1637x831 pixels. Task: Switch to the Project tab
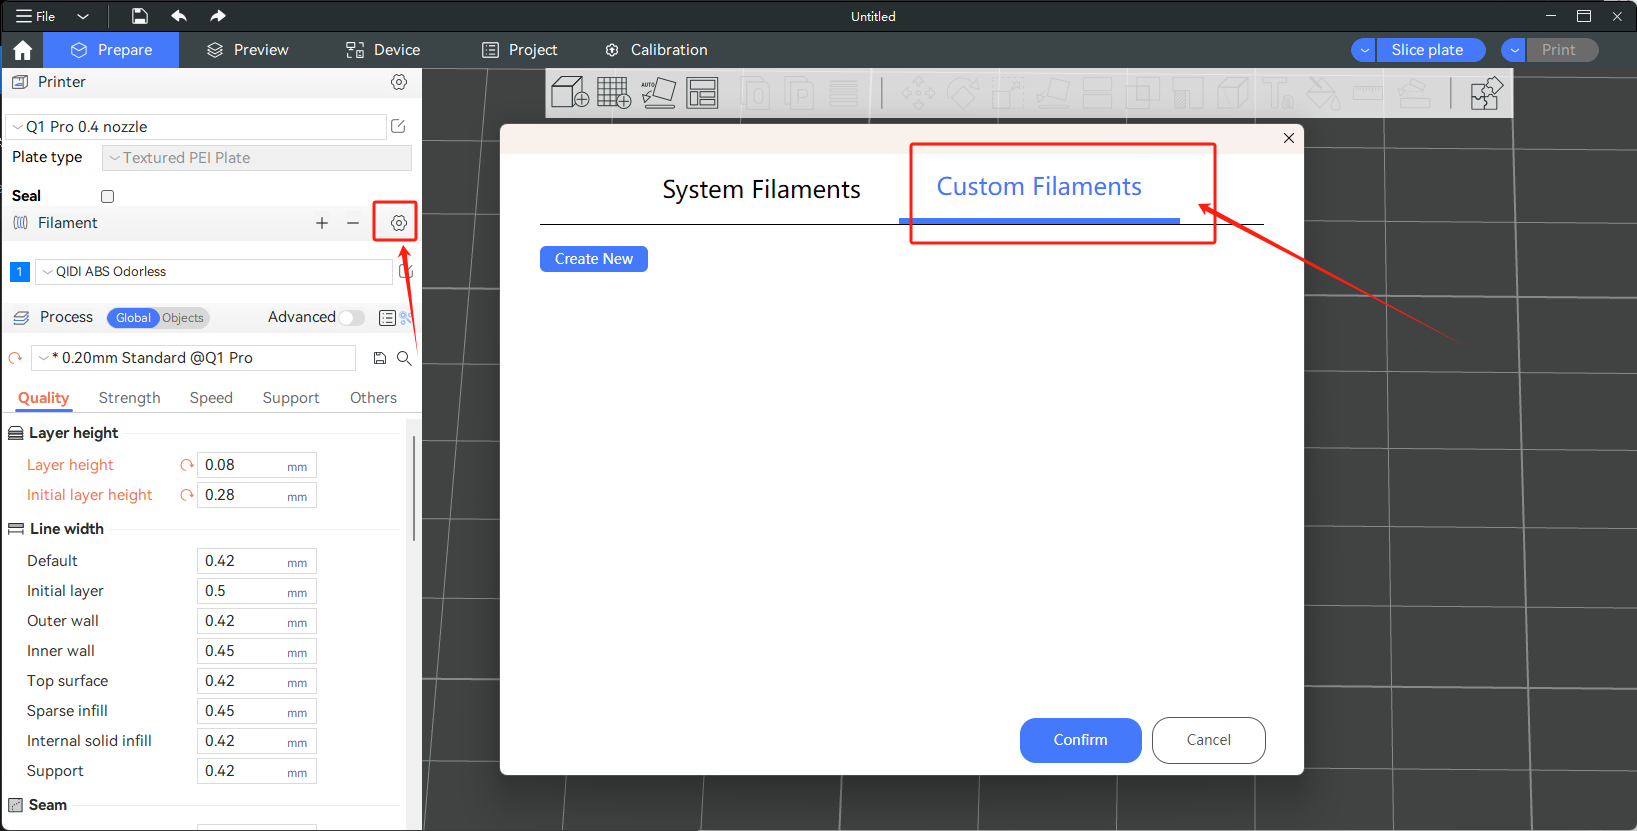point(520,50)
